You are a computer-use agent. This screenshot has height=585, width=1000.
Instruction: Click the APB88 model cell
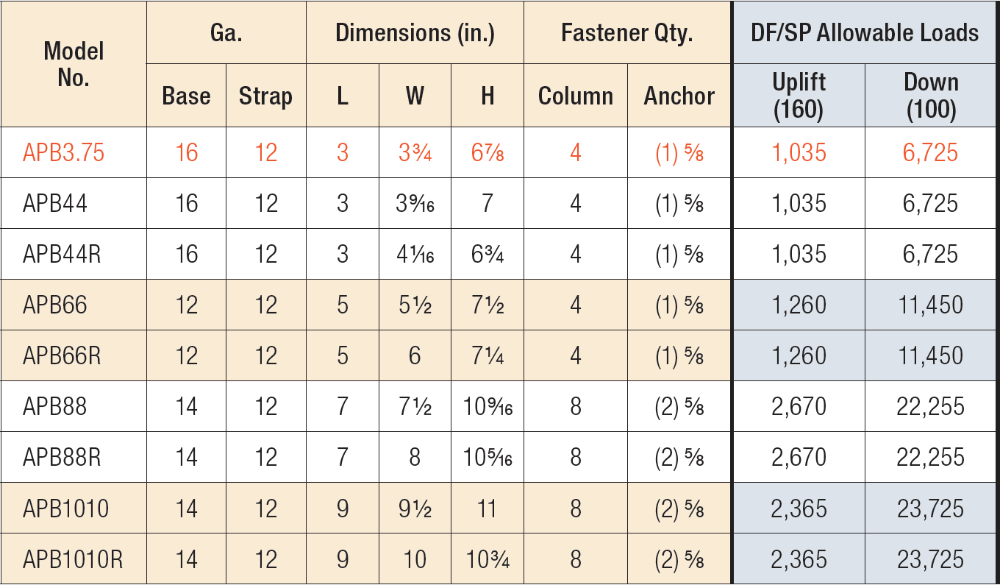point(55,407)
